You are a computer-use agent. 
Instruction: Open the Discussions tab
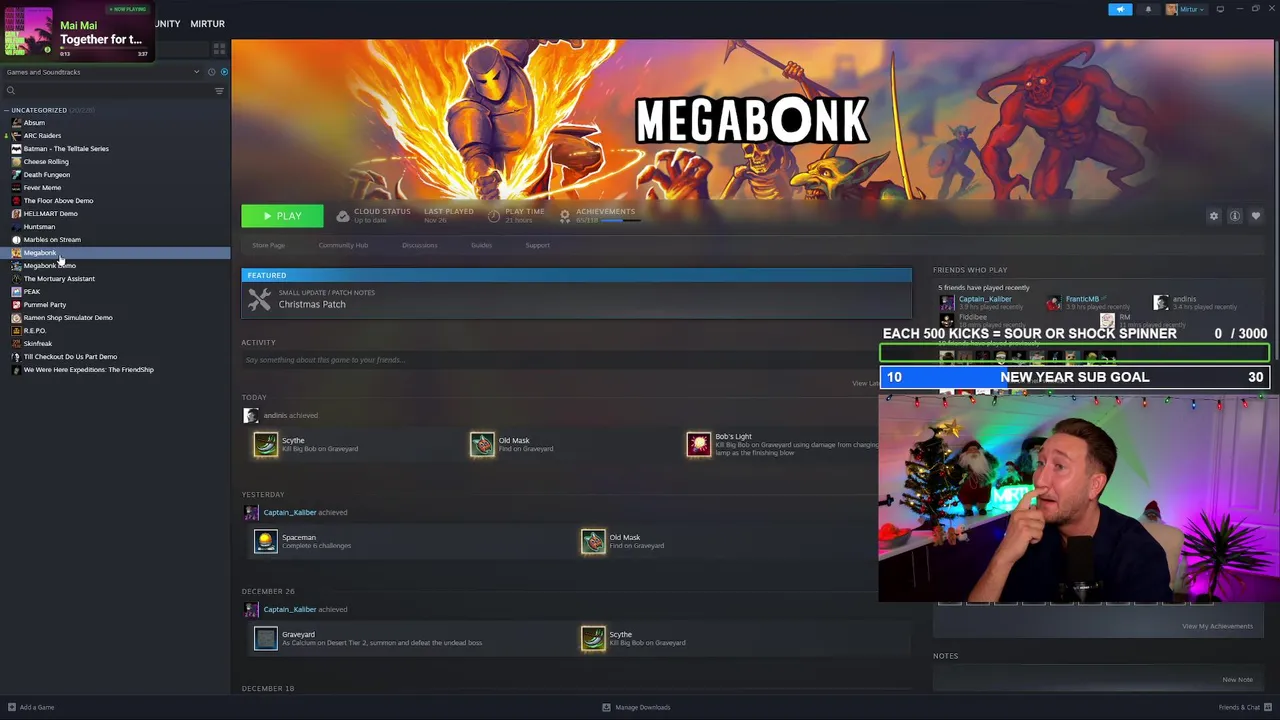pos(419,245)
